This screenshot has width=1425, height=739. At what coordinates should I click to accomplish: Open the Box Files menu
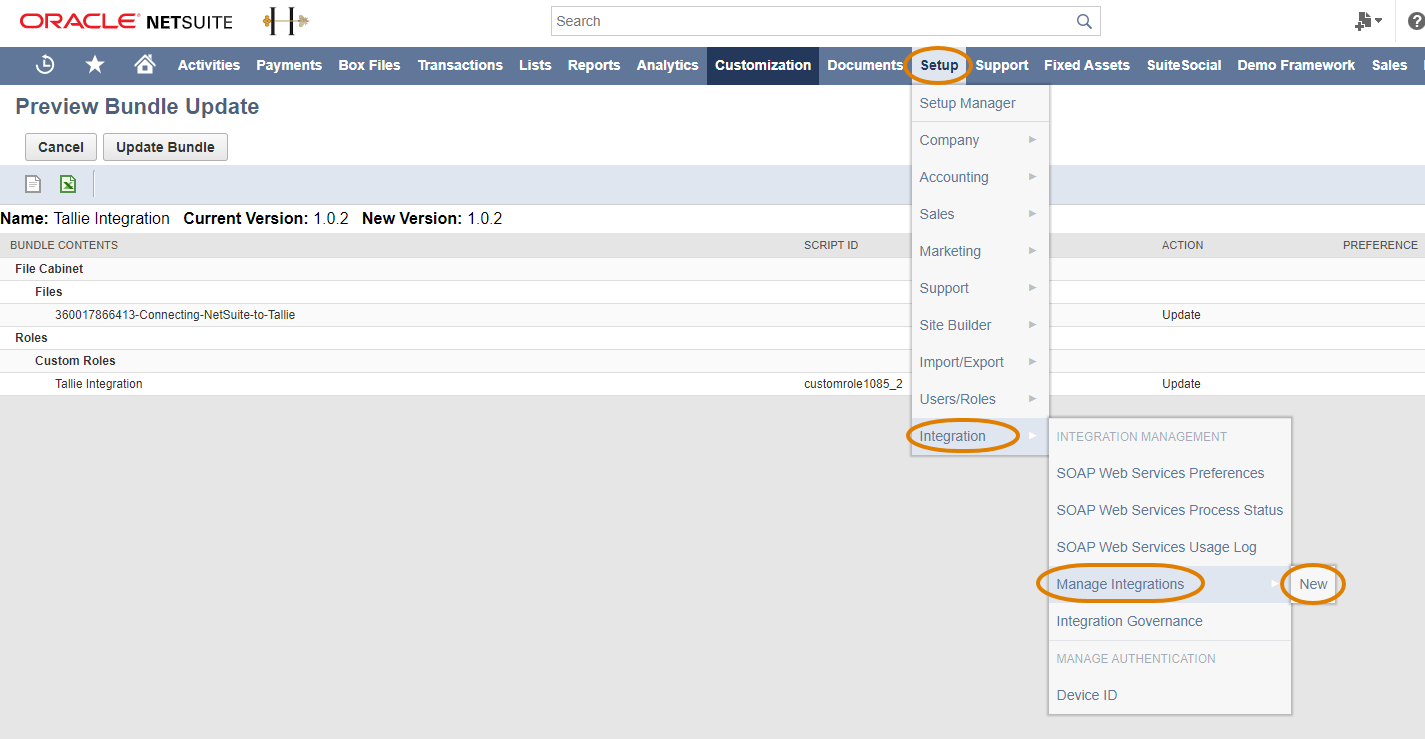coord(369,65)
